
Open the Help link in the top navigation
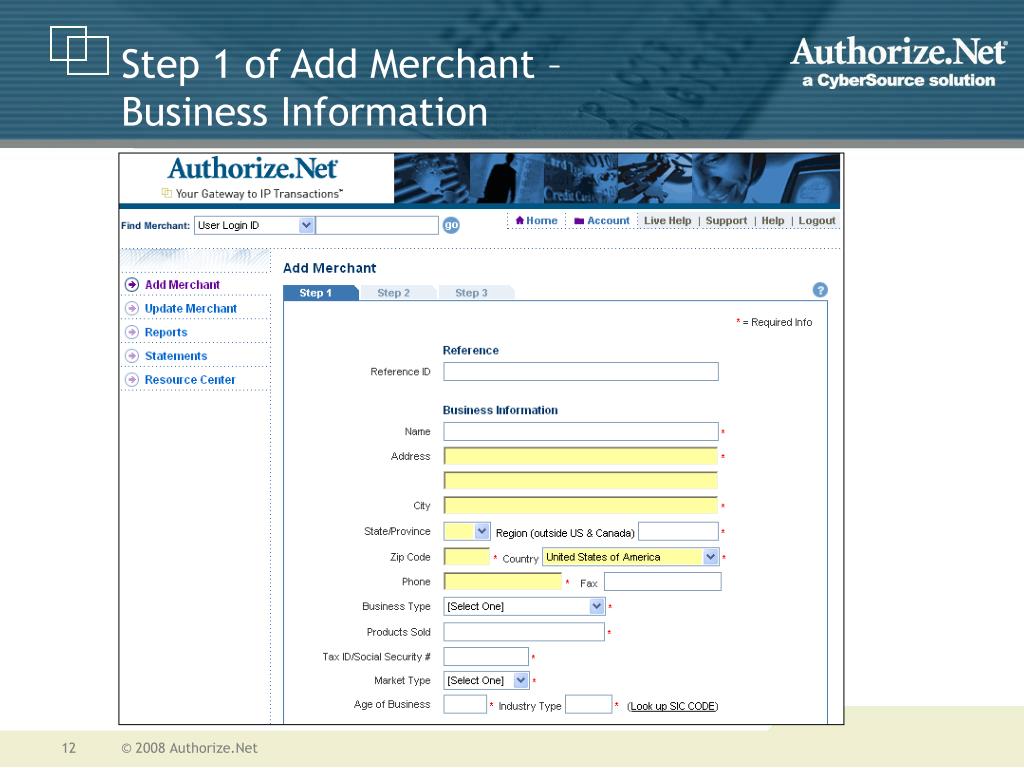coord(773,221)
